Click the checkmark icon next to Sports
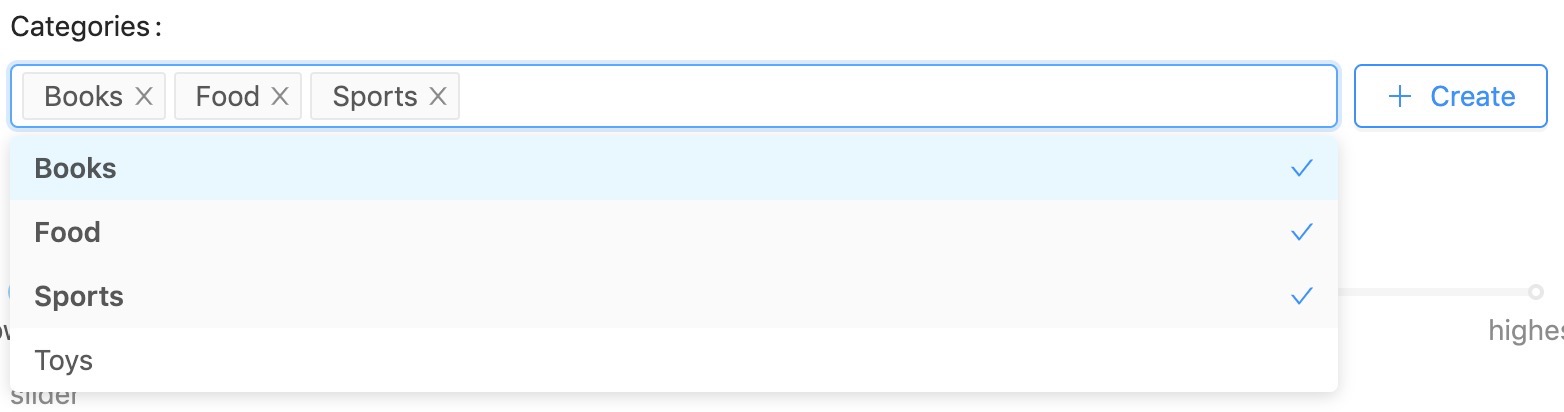The image size is (1564, 412). point(1301,296)
